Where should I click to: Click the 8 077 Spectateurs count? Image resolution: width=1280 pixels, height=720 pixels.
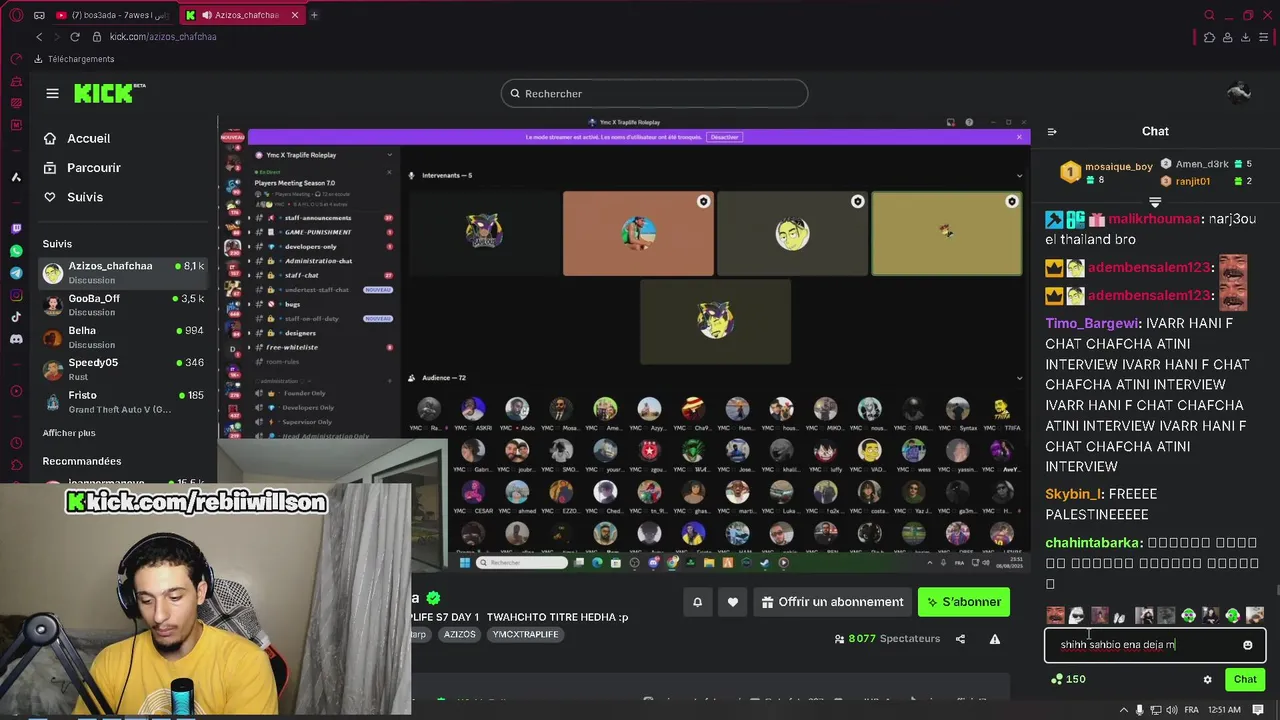tap(887, 639)
